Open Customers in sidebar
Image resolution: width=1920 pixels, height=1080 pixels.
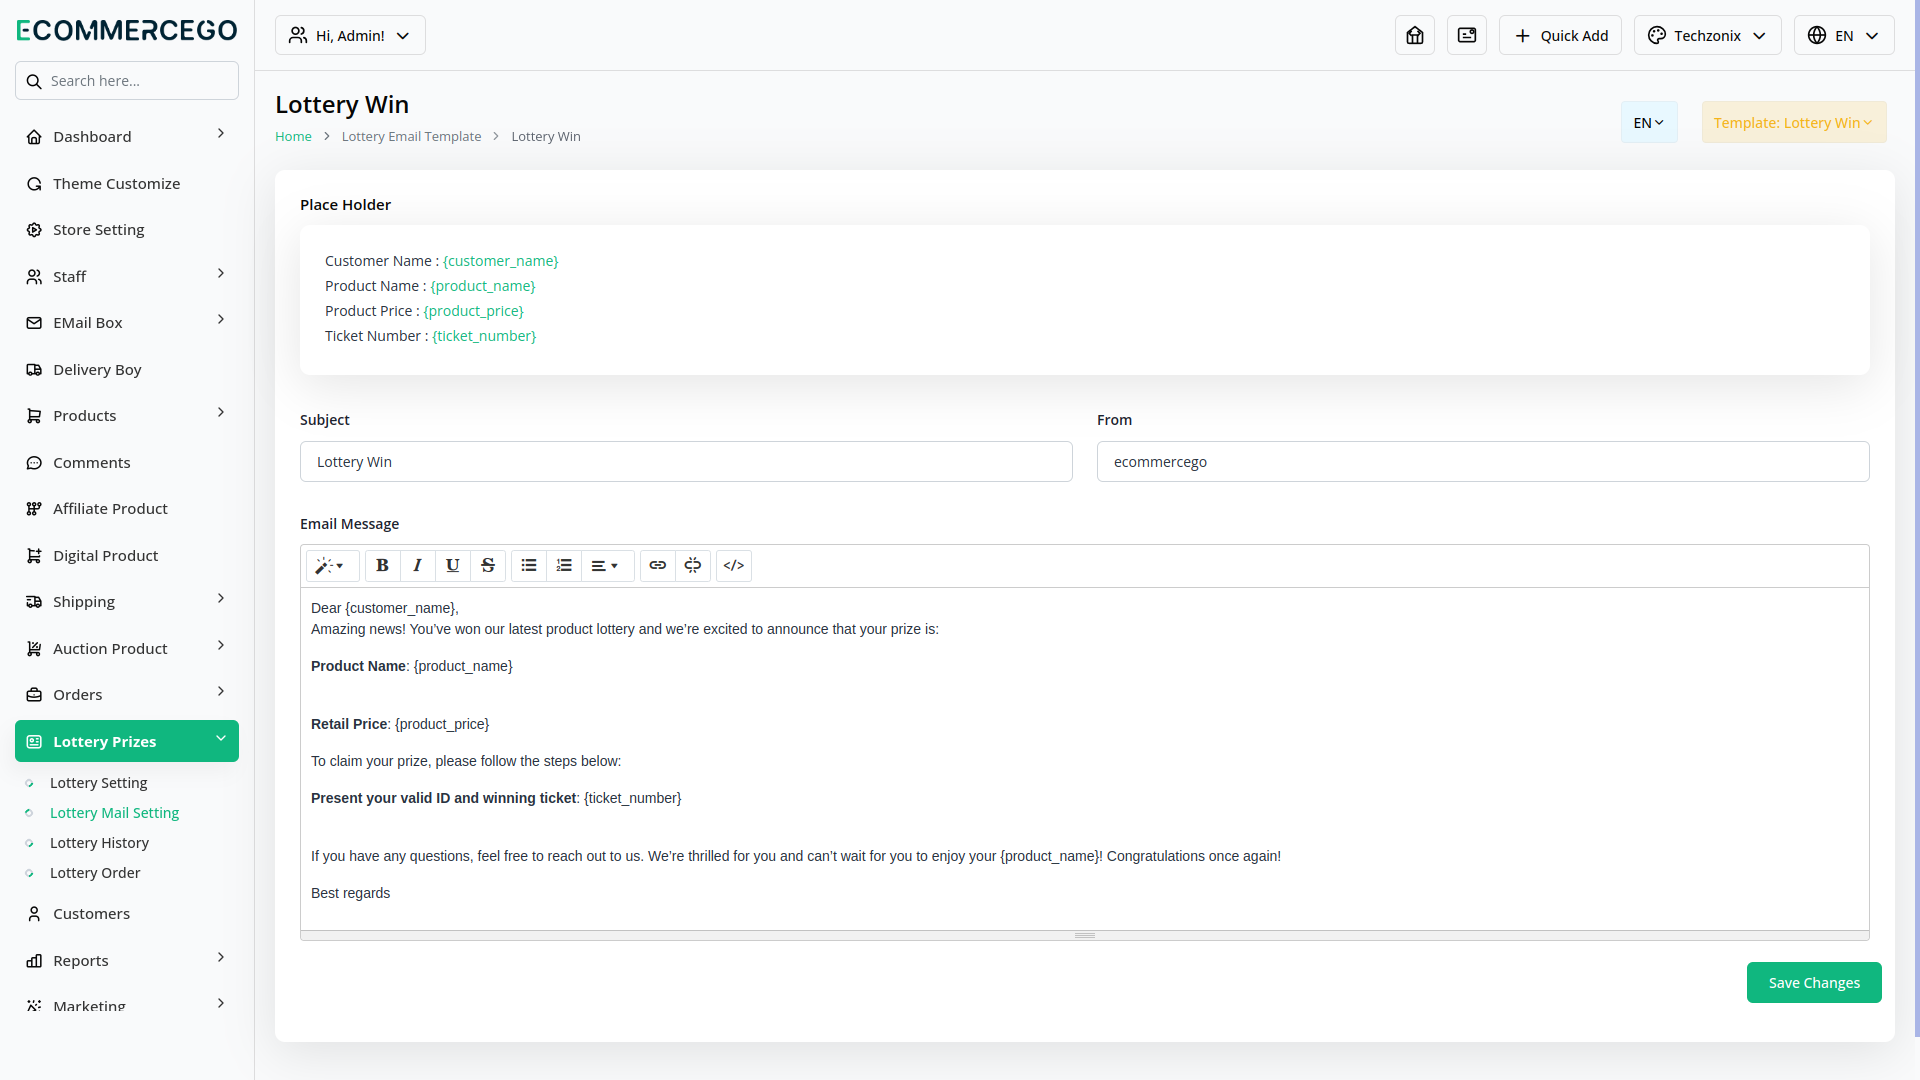pos(127,914)
